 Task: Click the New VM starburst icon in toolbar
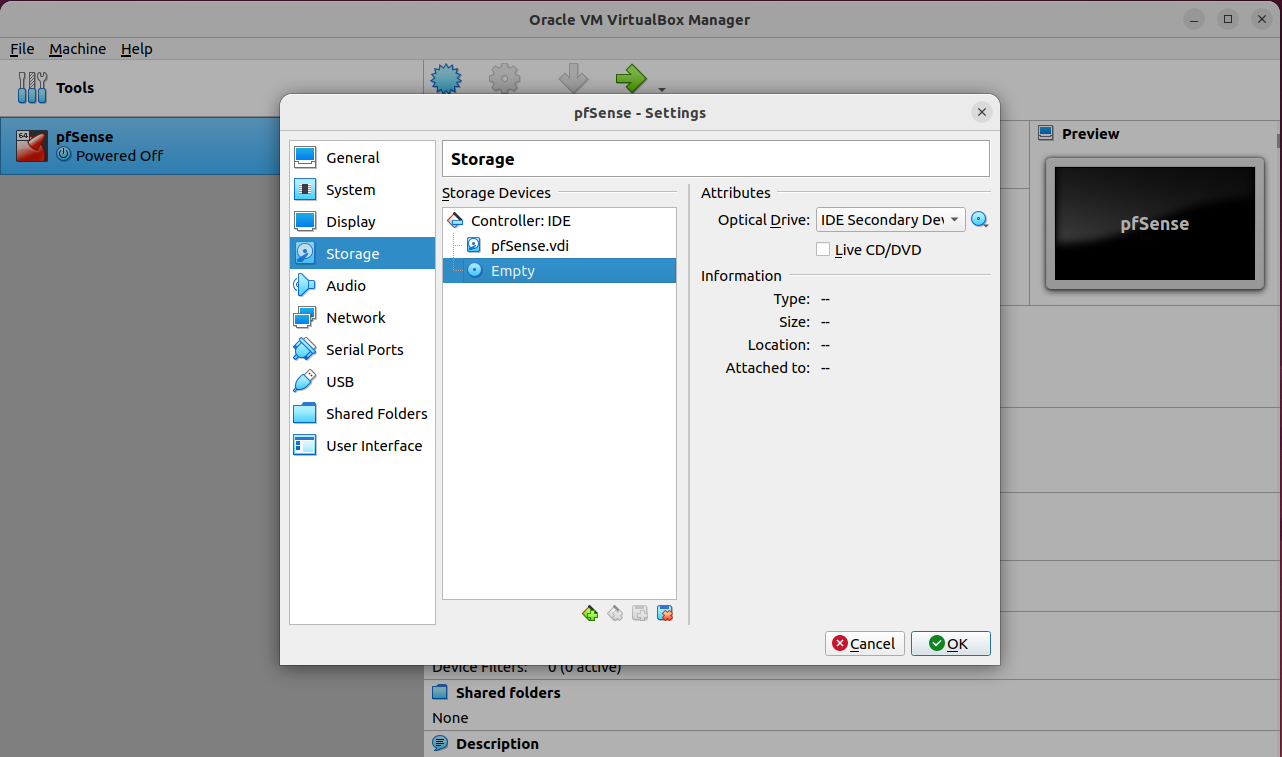click(446, 79)
